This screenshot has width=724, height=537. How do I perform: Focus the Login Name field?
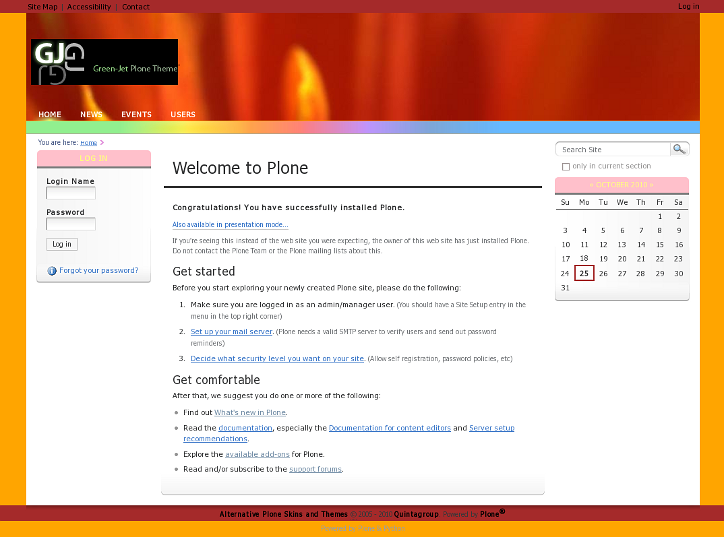pyautogui.click(x=71, y=193)
